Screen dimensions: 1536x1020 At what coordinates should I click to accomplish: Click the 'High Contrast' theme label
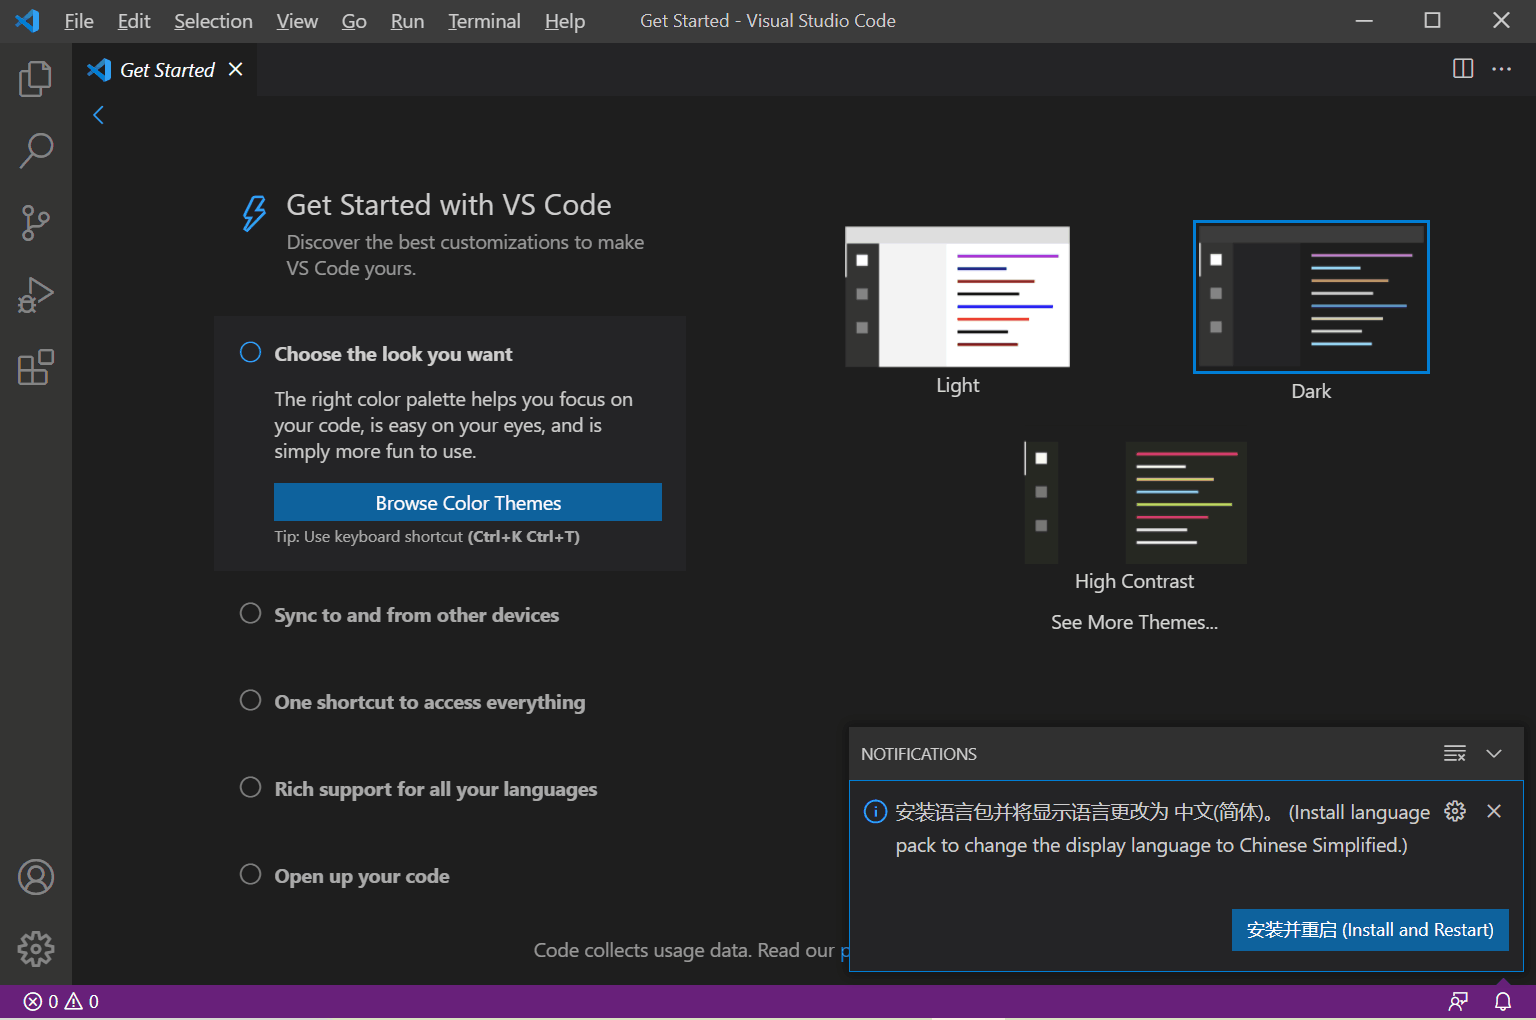1134,581
